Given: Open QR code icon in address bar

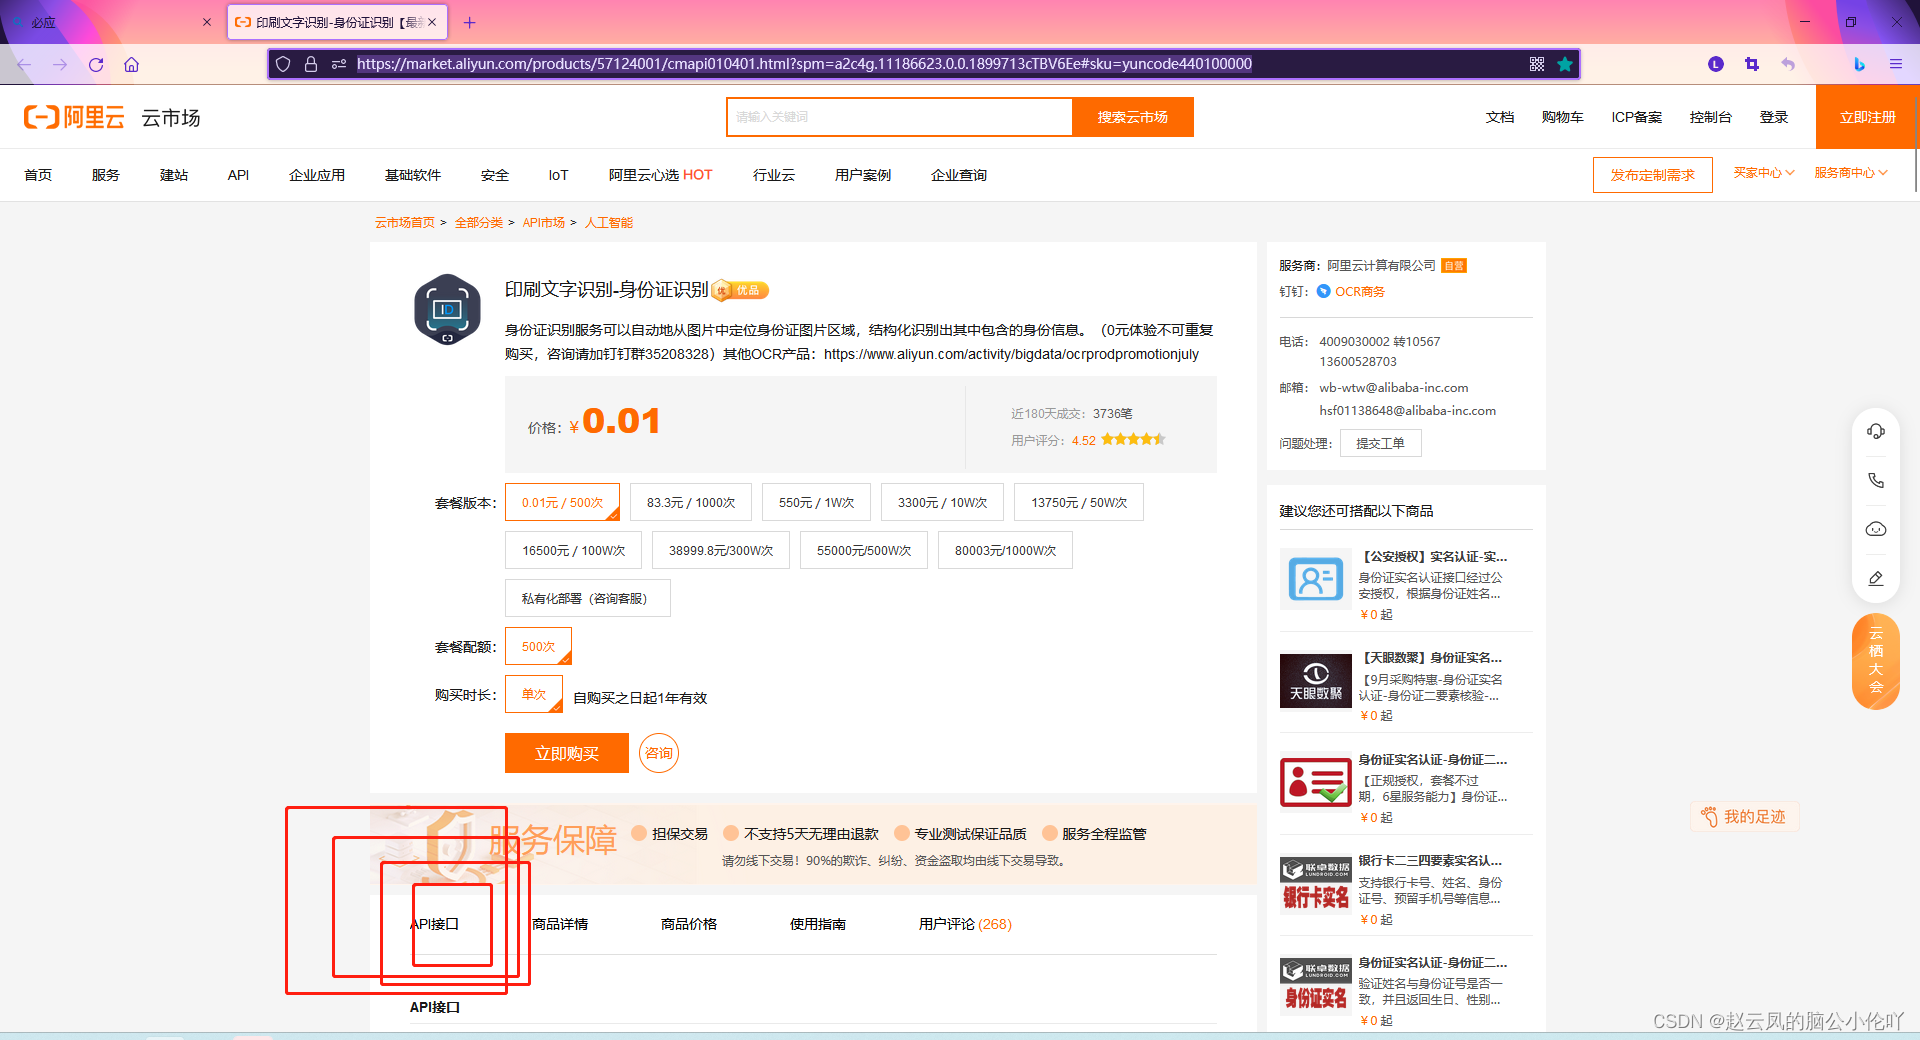Looking at the screenshot, I should click(x=1537, y=64).
